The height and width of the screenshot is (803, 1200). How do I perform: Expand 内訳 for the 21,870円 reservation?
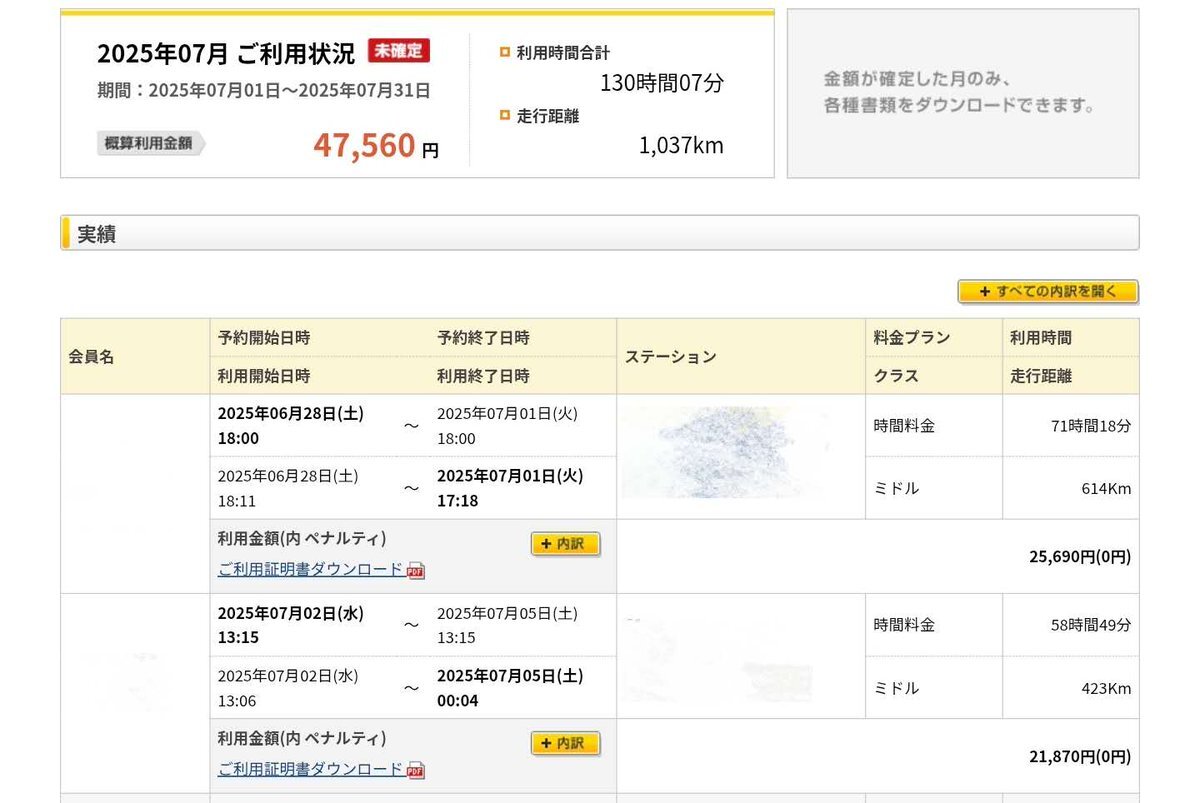click(x=565, y=744)
